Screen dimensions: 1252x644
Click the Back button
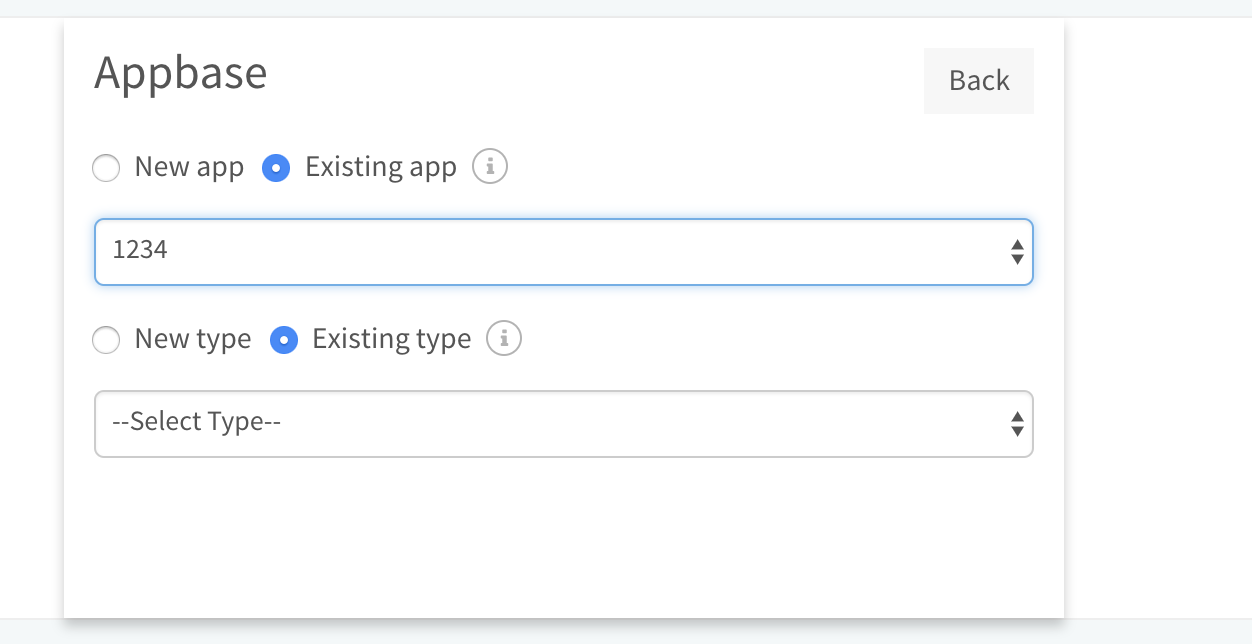pos(978,81)
